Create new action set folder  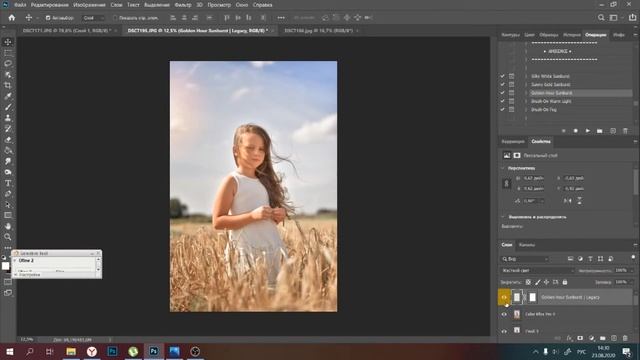(600, 131)
